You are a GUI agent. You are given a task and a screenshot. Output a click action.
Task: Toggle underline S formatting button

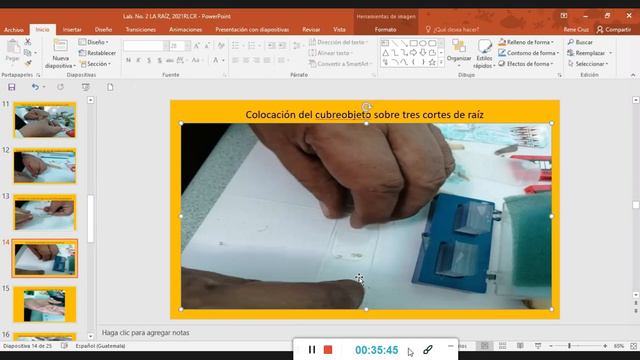click(x=149, y=60)
